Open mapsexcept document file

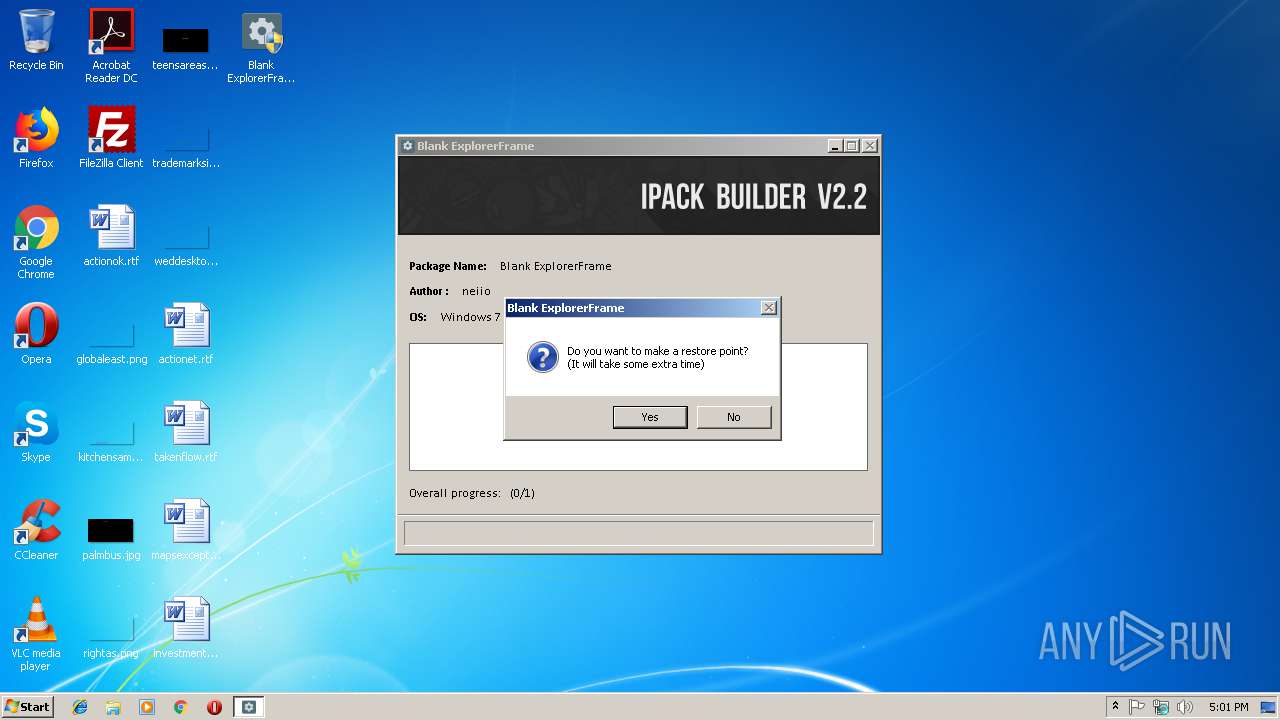186,530
